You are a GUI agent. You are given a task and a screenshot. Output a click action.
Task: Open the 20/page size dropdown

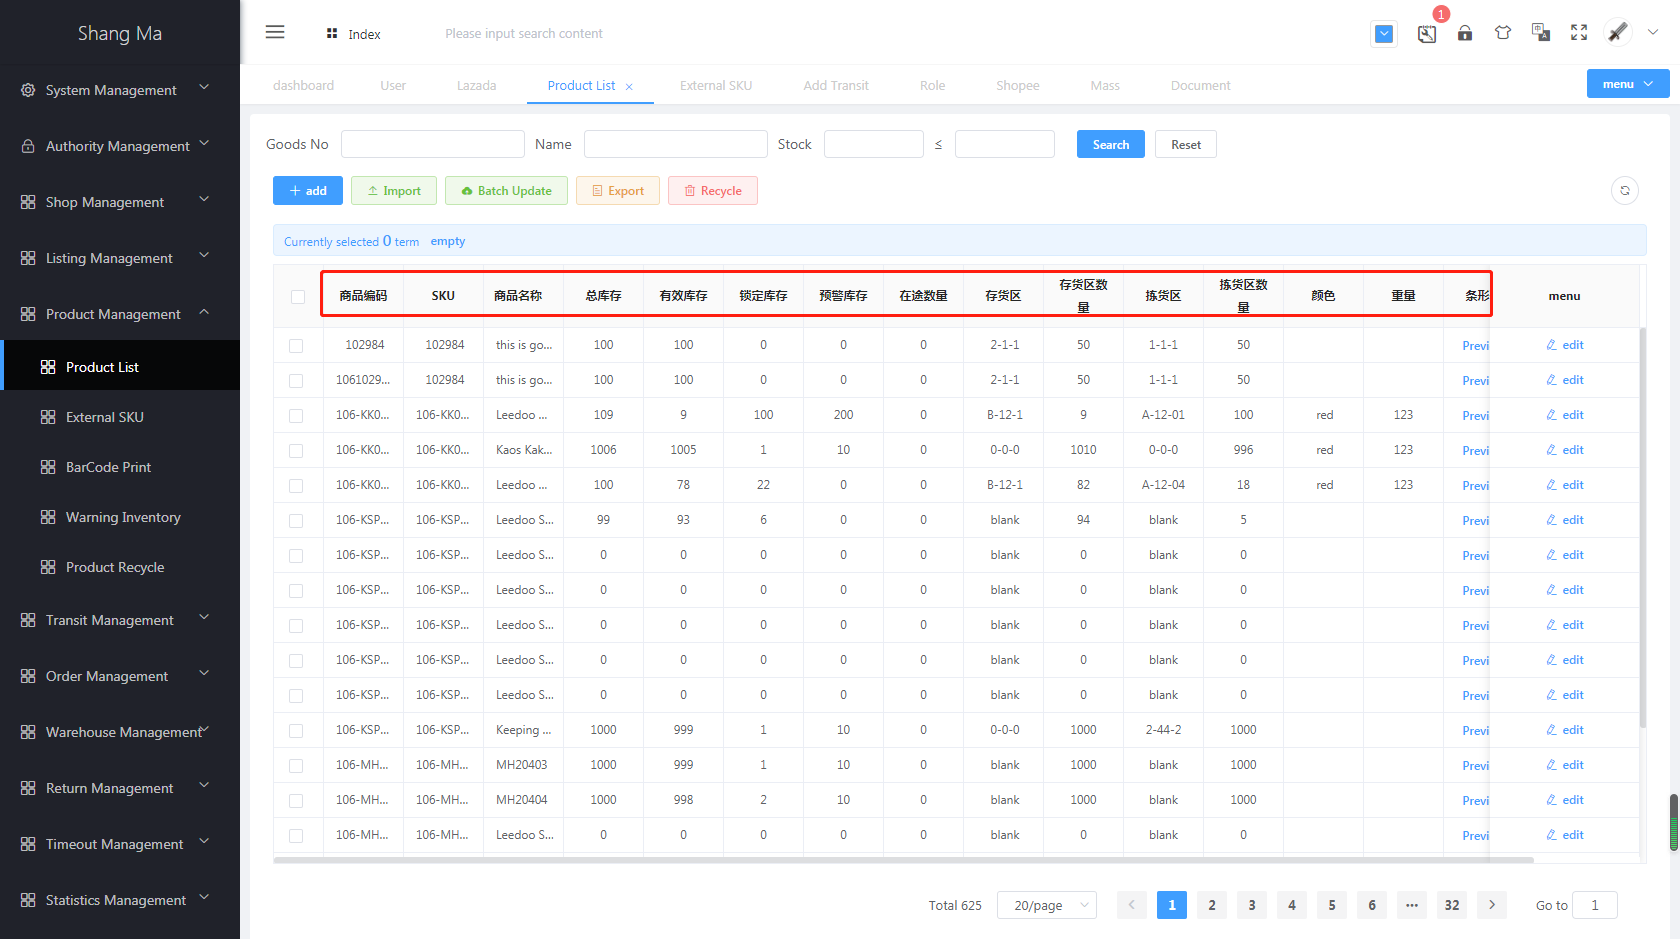1047,905
